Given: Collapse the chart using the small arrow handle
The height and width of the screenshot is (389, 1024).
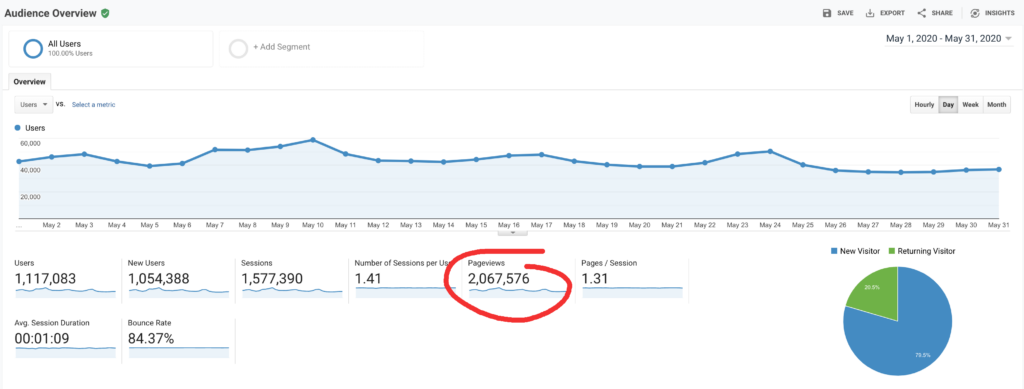Looking at the screenshot, I should 513,231.
